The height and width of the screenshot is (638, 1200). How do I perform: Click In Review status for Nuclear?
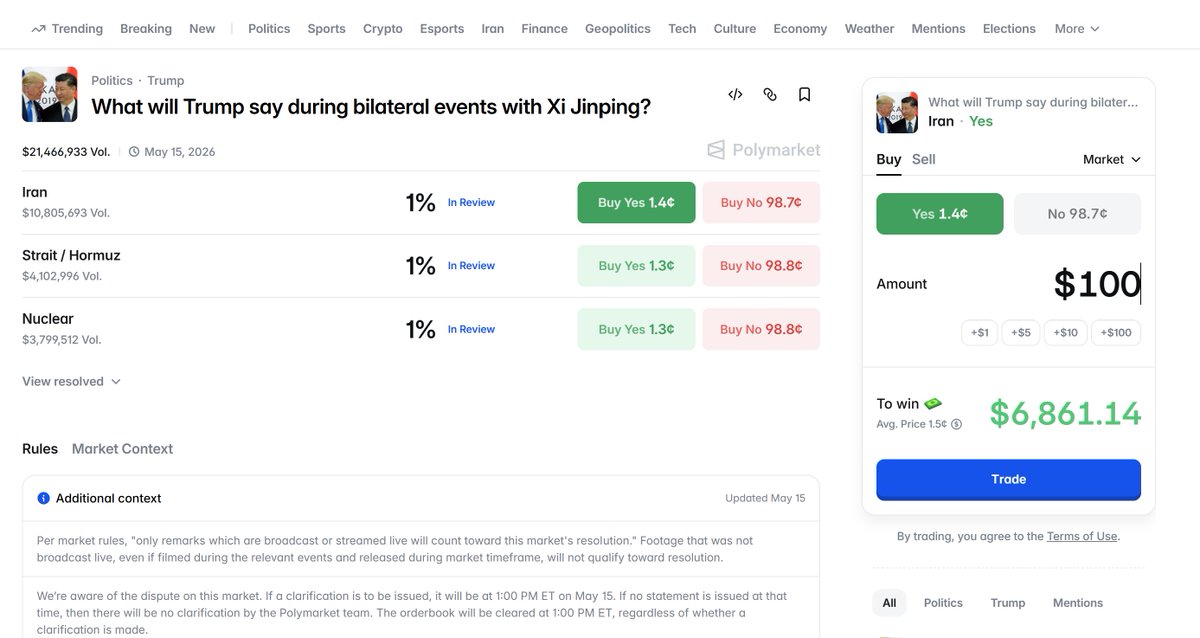(471, 329)
